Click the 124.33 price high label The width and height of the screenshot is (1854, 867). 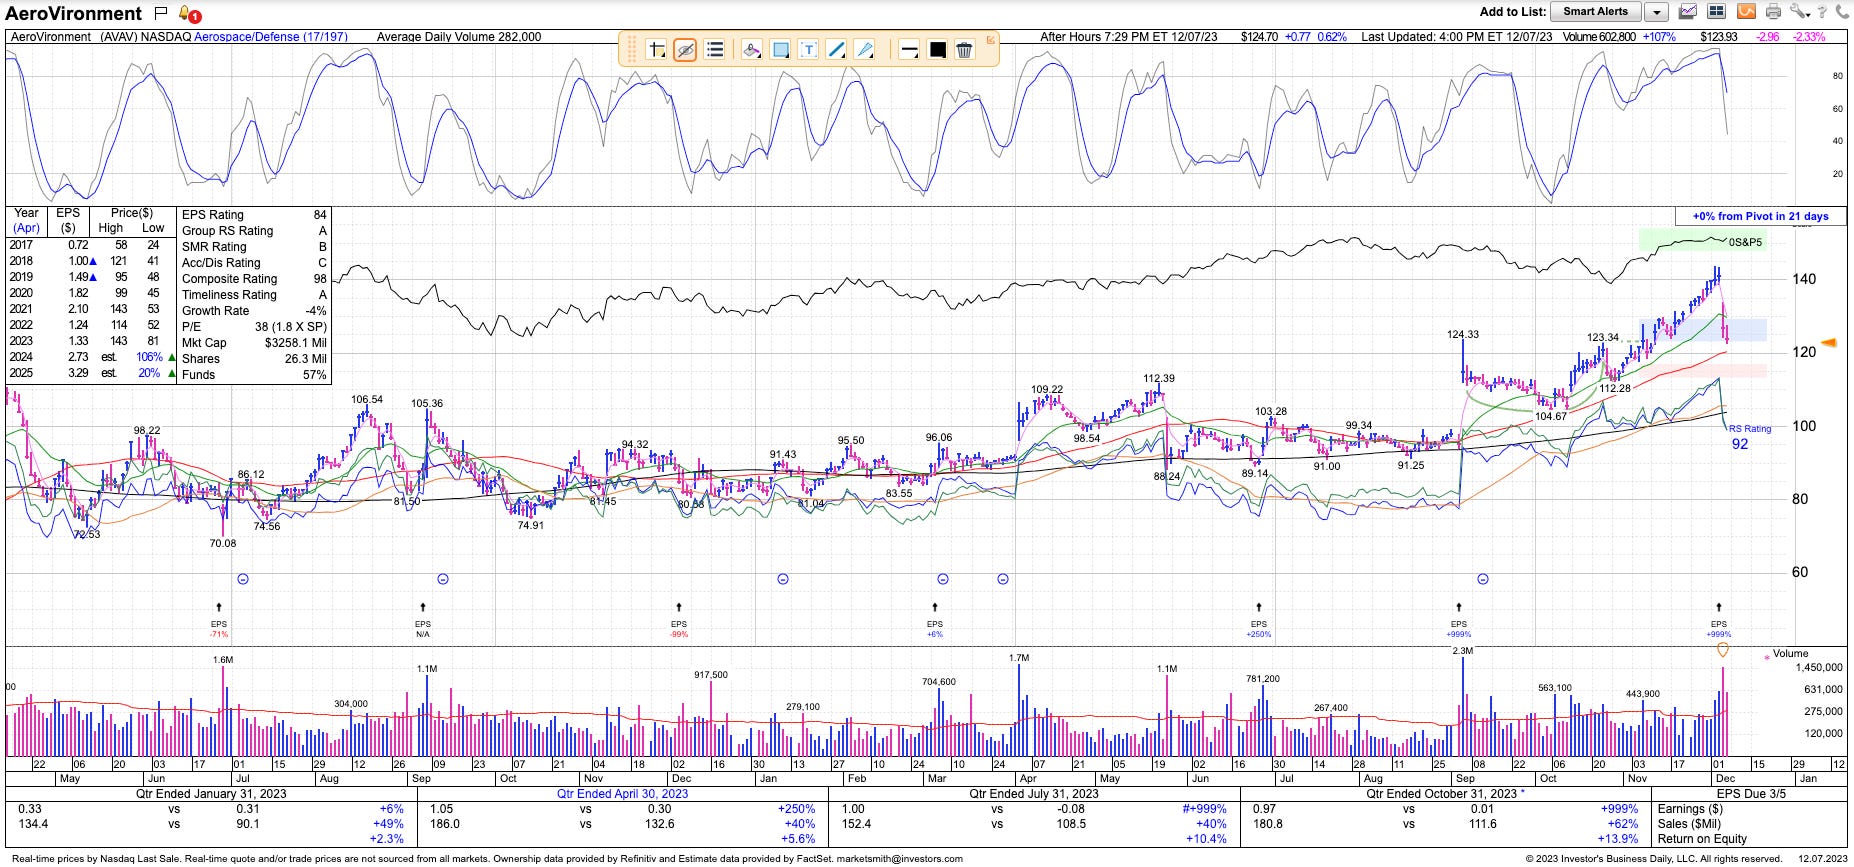(1463, 335)
